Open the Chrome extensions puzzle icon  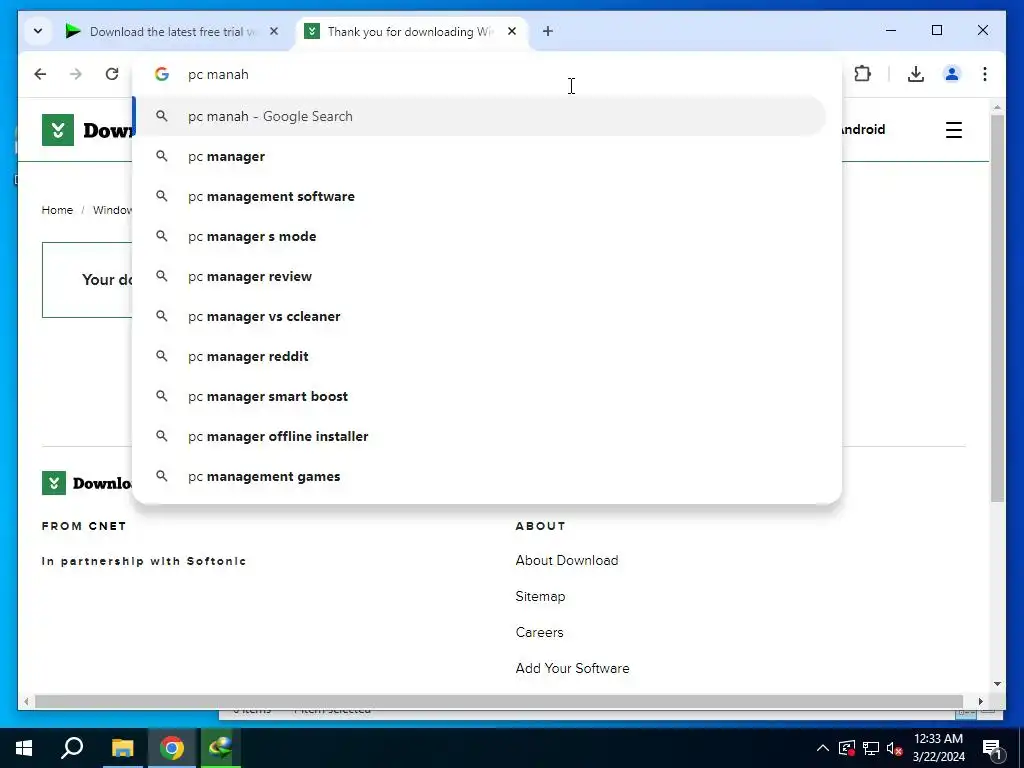863,74
